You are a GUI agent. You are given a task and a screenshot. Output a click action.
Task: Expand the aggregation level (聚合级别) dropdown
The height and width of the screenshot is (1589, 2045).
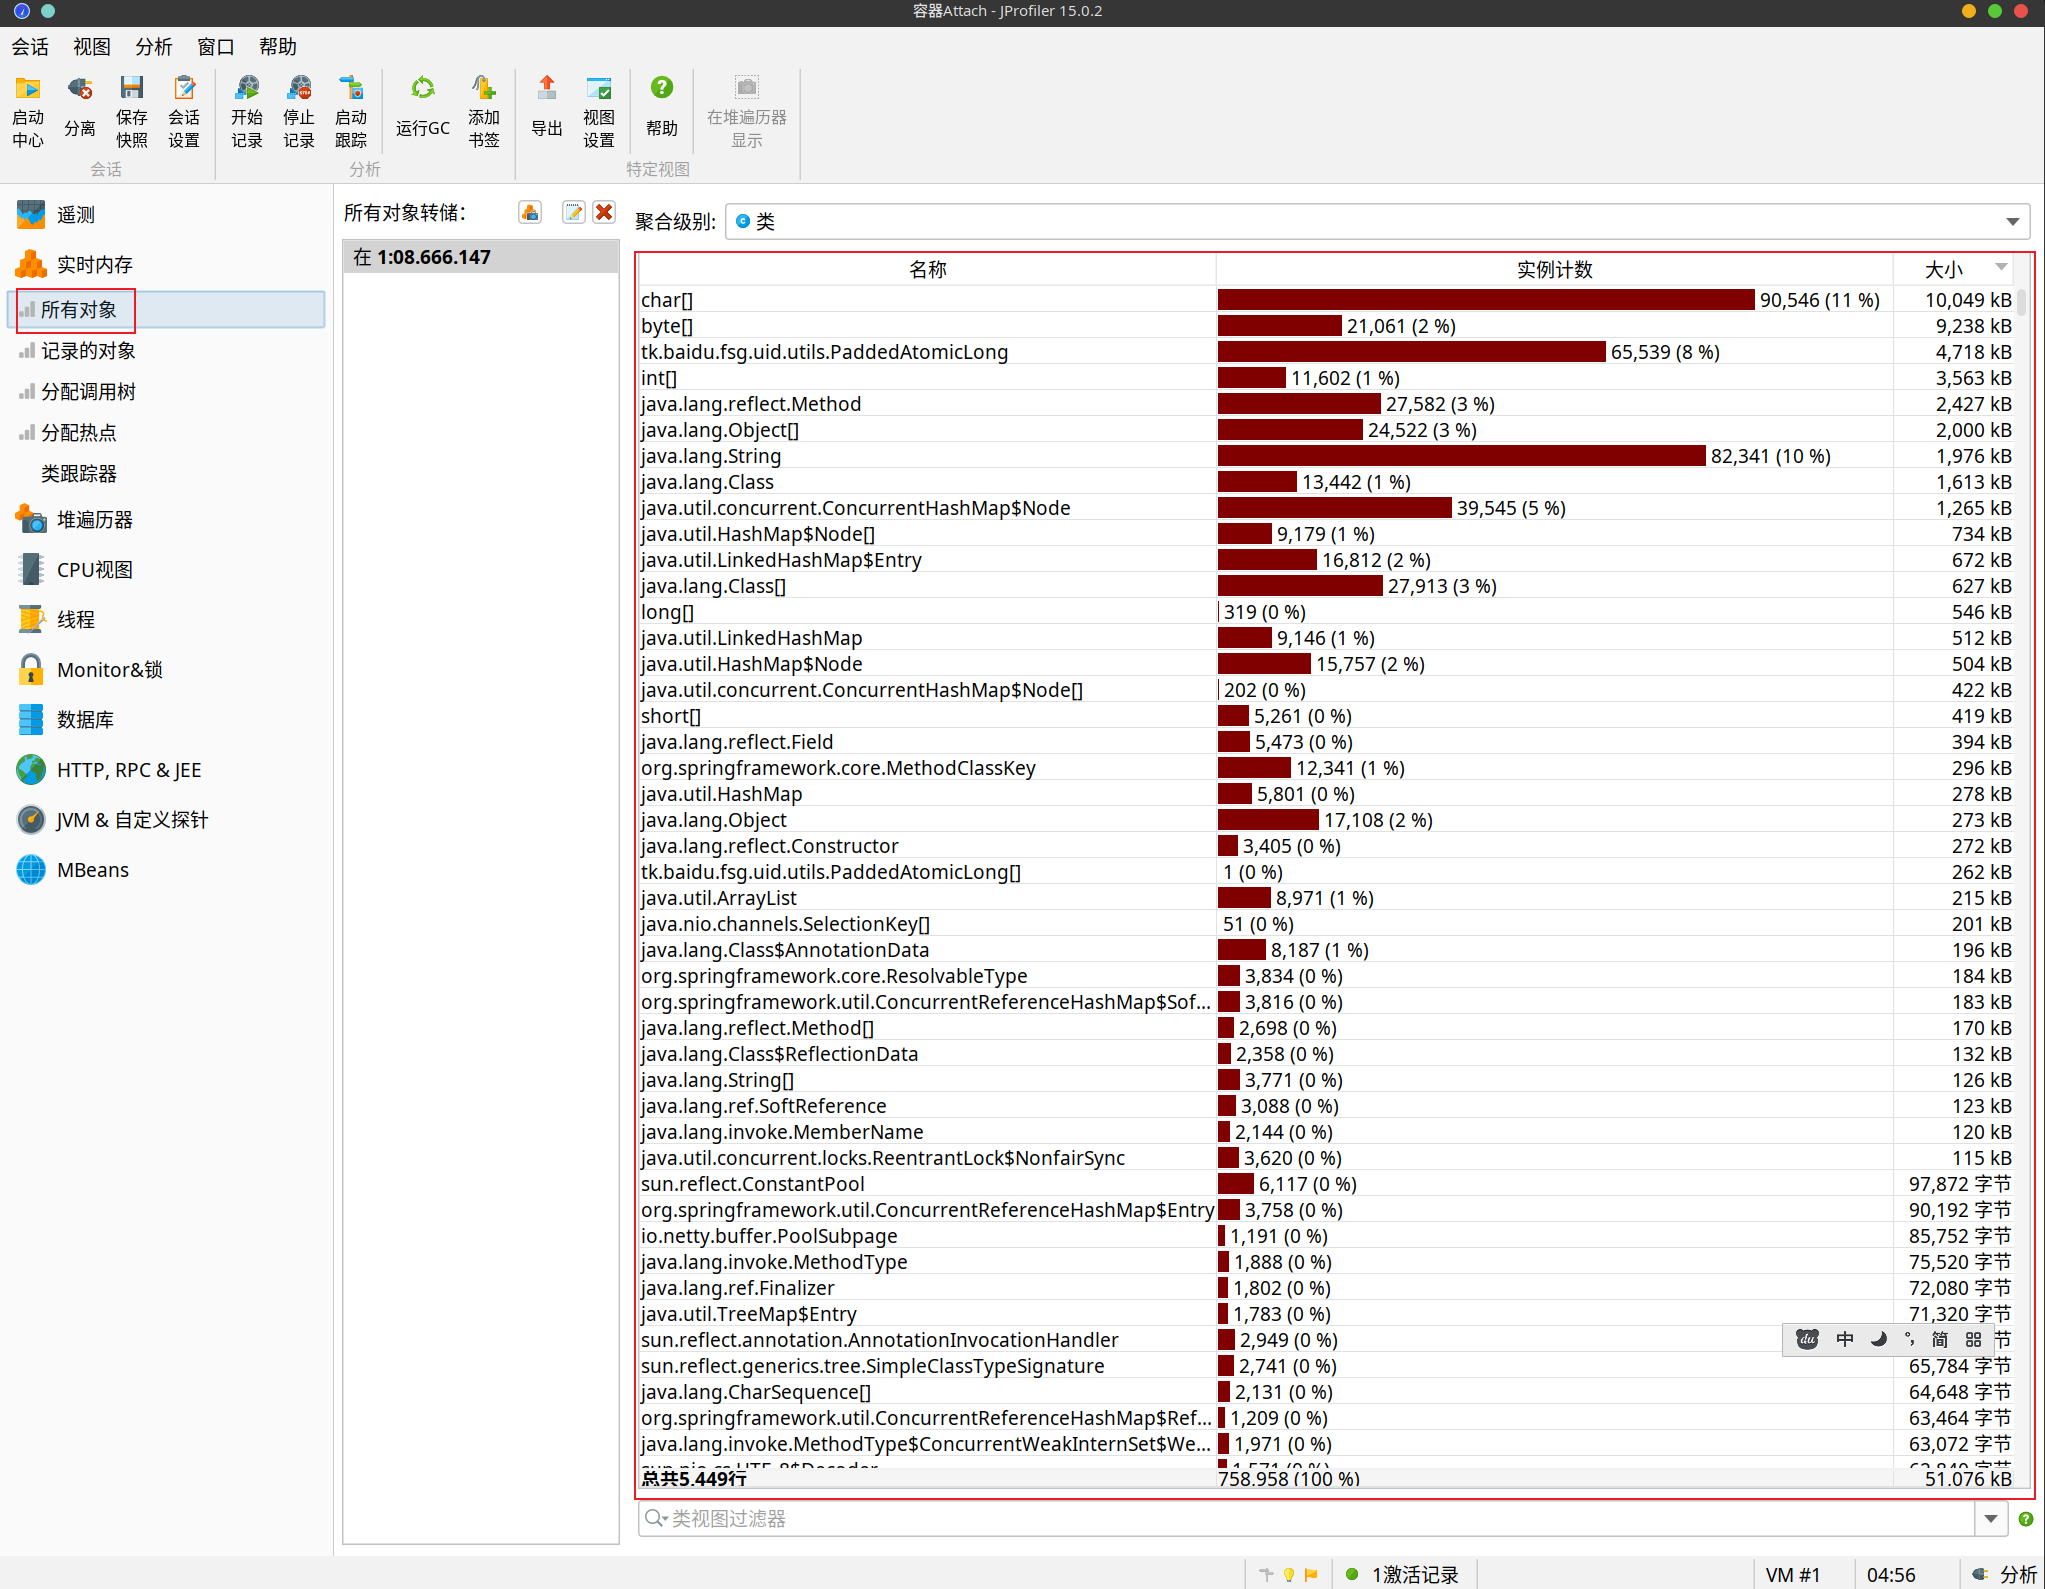(x=2012, y=222)
